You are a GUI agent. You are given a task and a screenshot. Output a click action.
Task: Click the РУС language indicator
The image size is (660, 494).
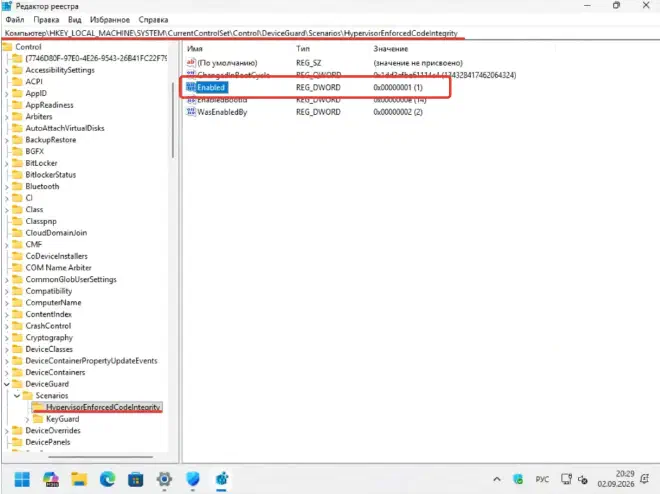tap(542, 479)
